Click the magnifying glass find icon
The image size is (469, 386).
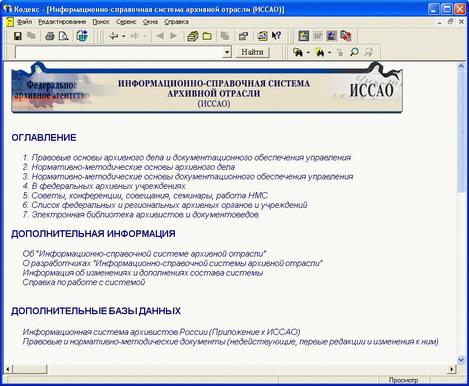[x=354, y=52]
